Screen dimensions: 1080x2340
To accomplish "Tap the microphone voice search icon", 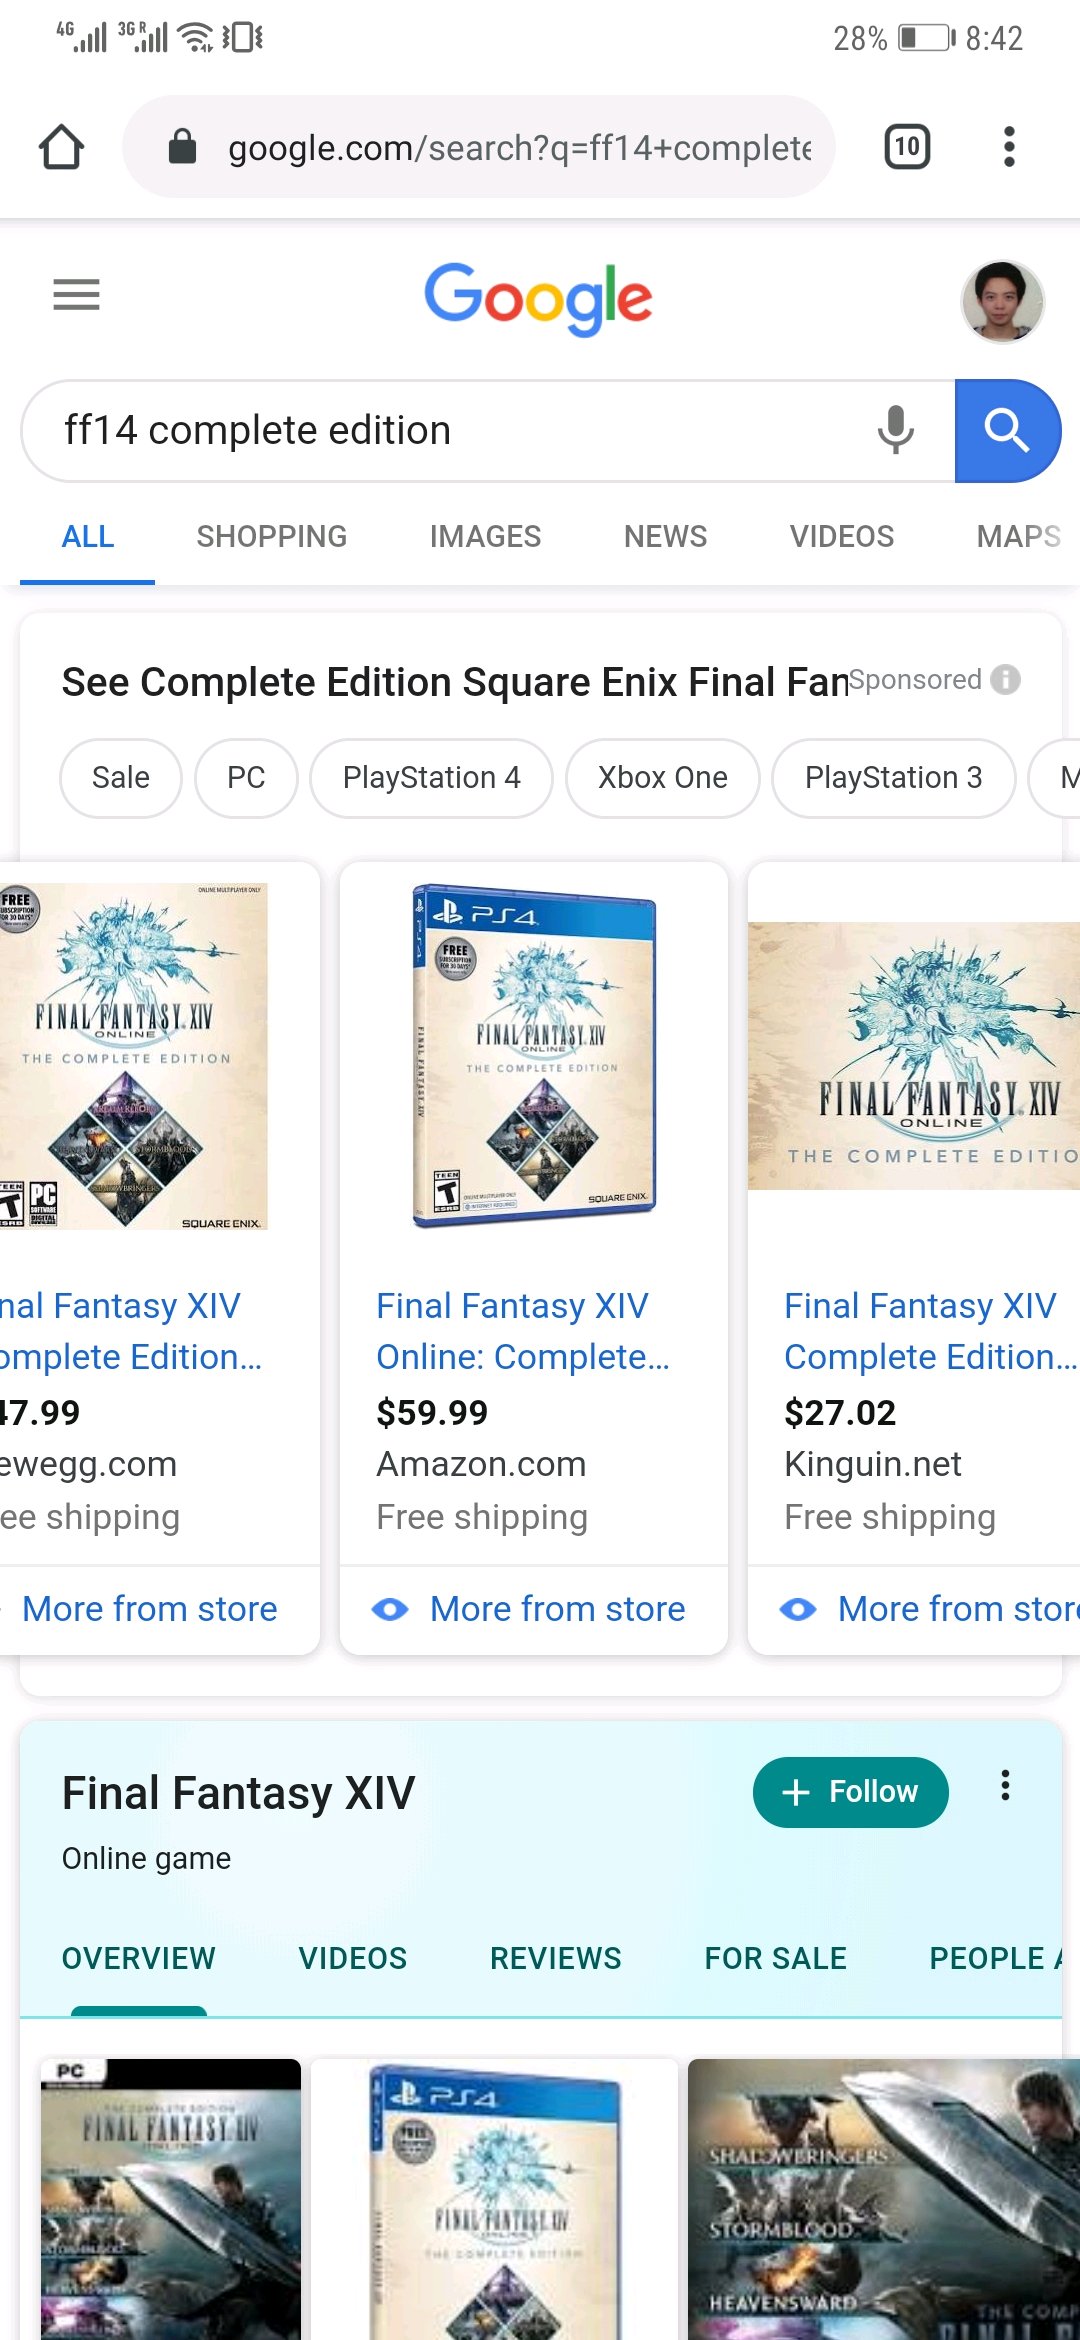I will click(x=895, y=431).
